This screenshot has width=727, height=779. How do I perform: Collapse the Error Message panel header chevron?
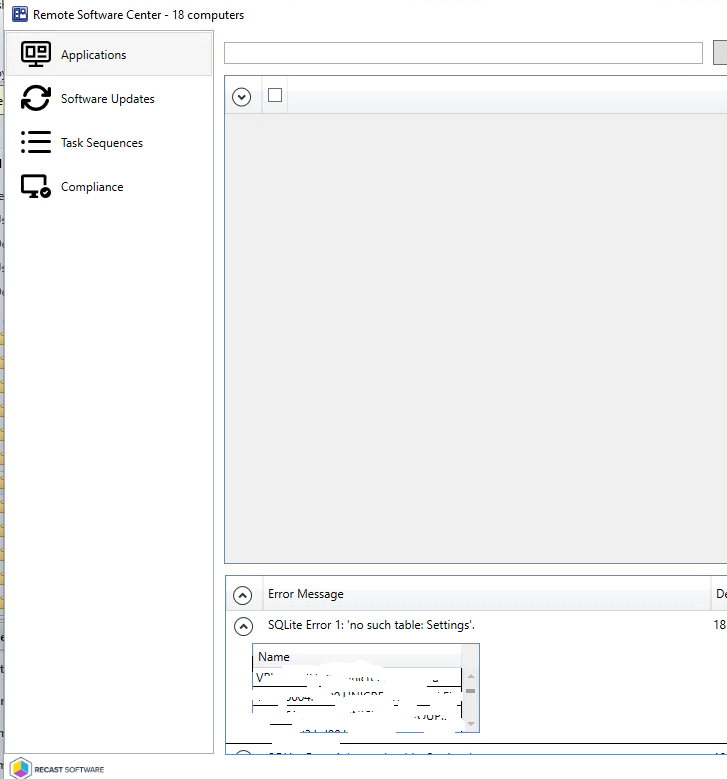click(x=242, y=595)
